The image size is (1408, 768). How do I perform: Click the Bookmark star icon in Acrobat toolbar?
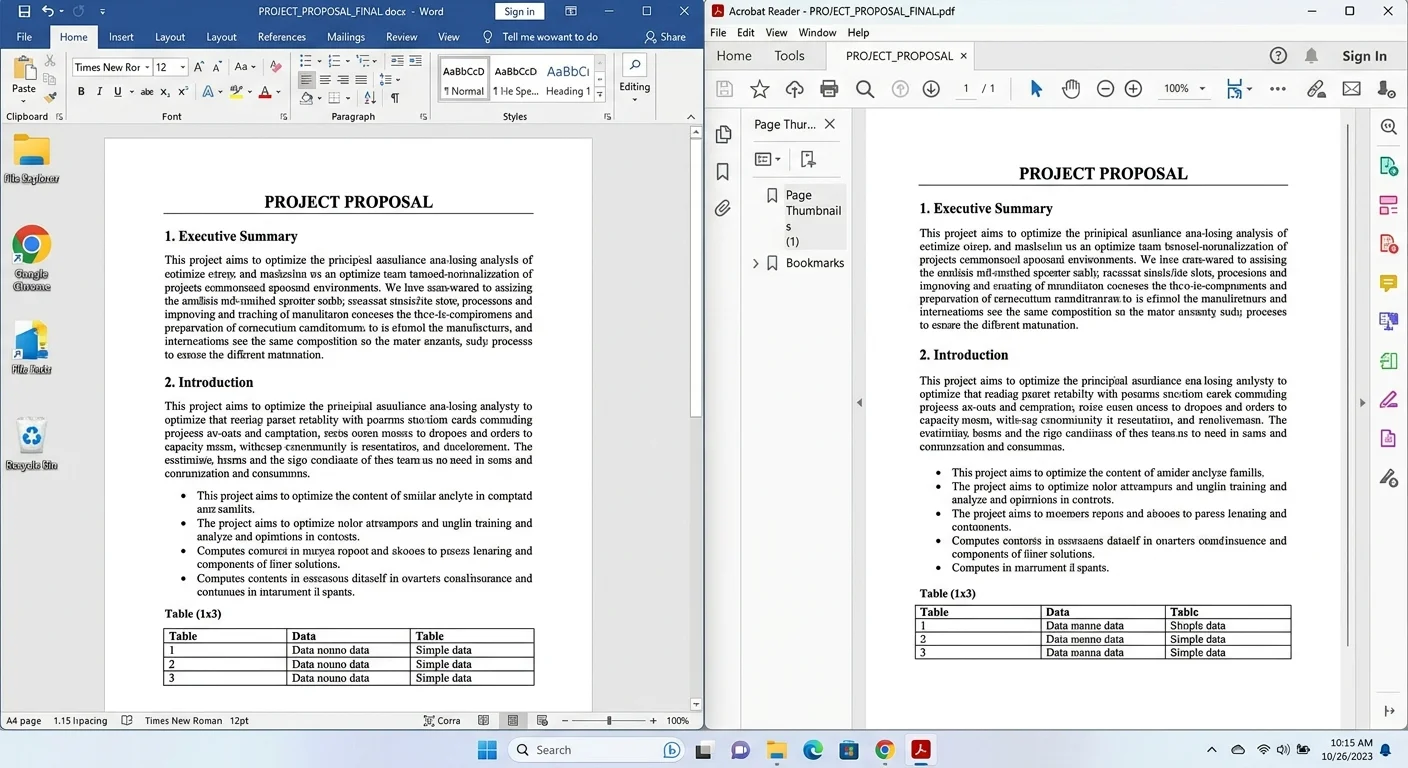click(x=760, y=89)
